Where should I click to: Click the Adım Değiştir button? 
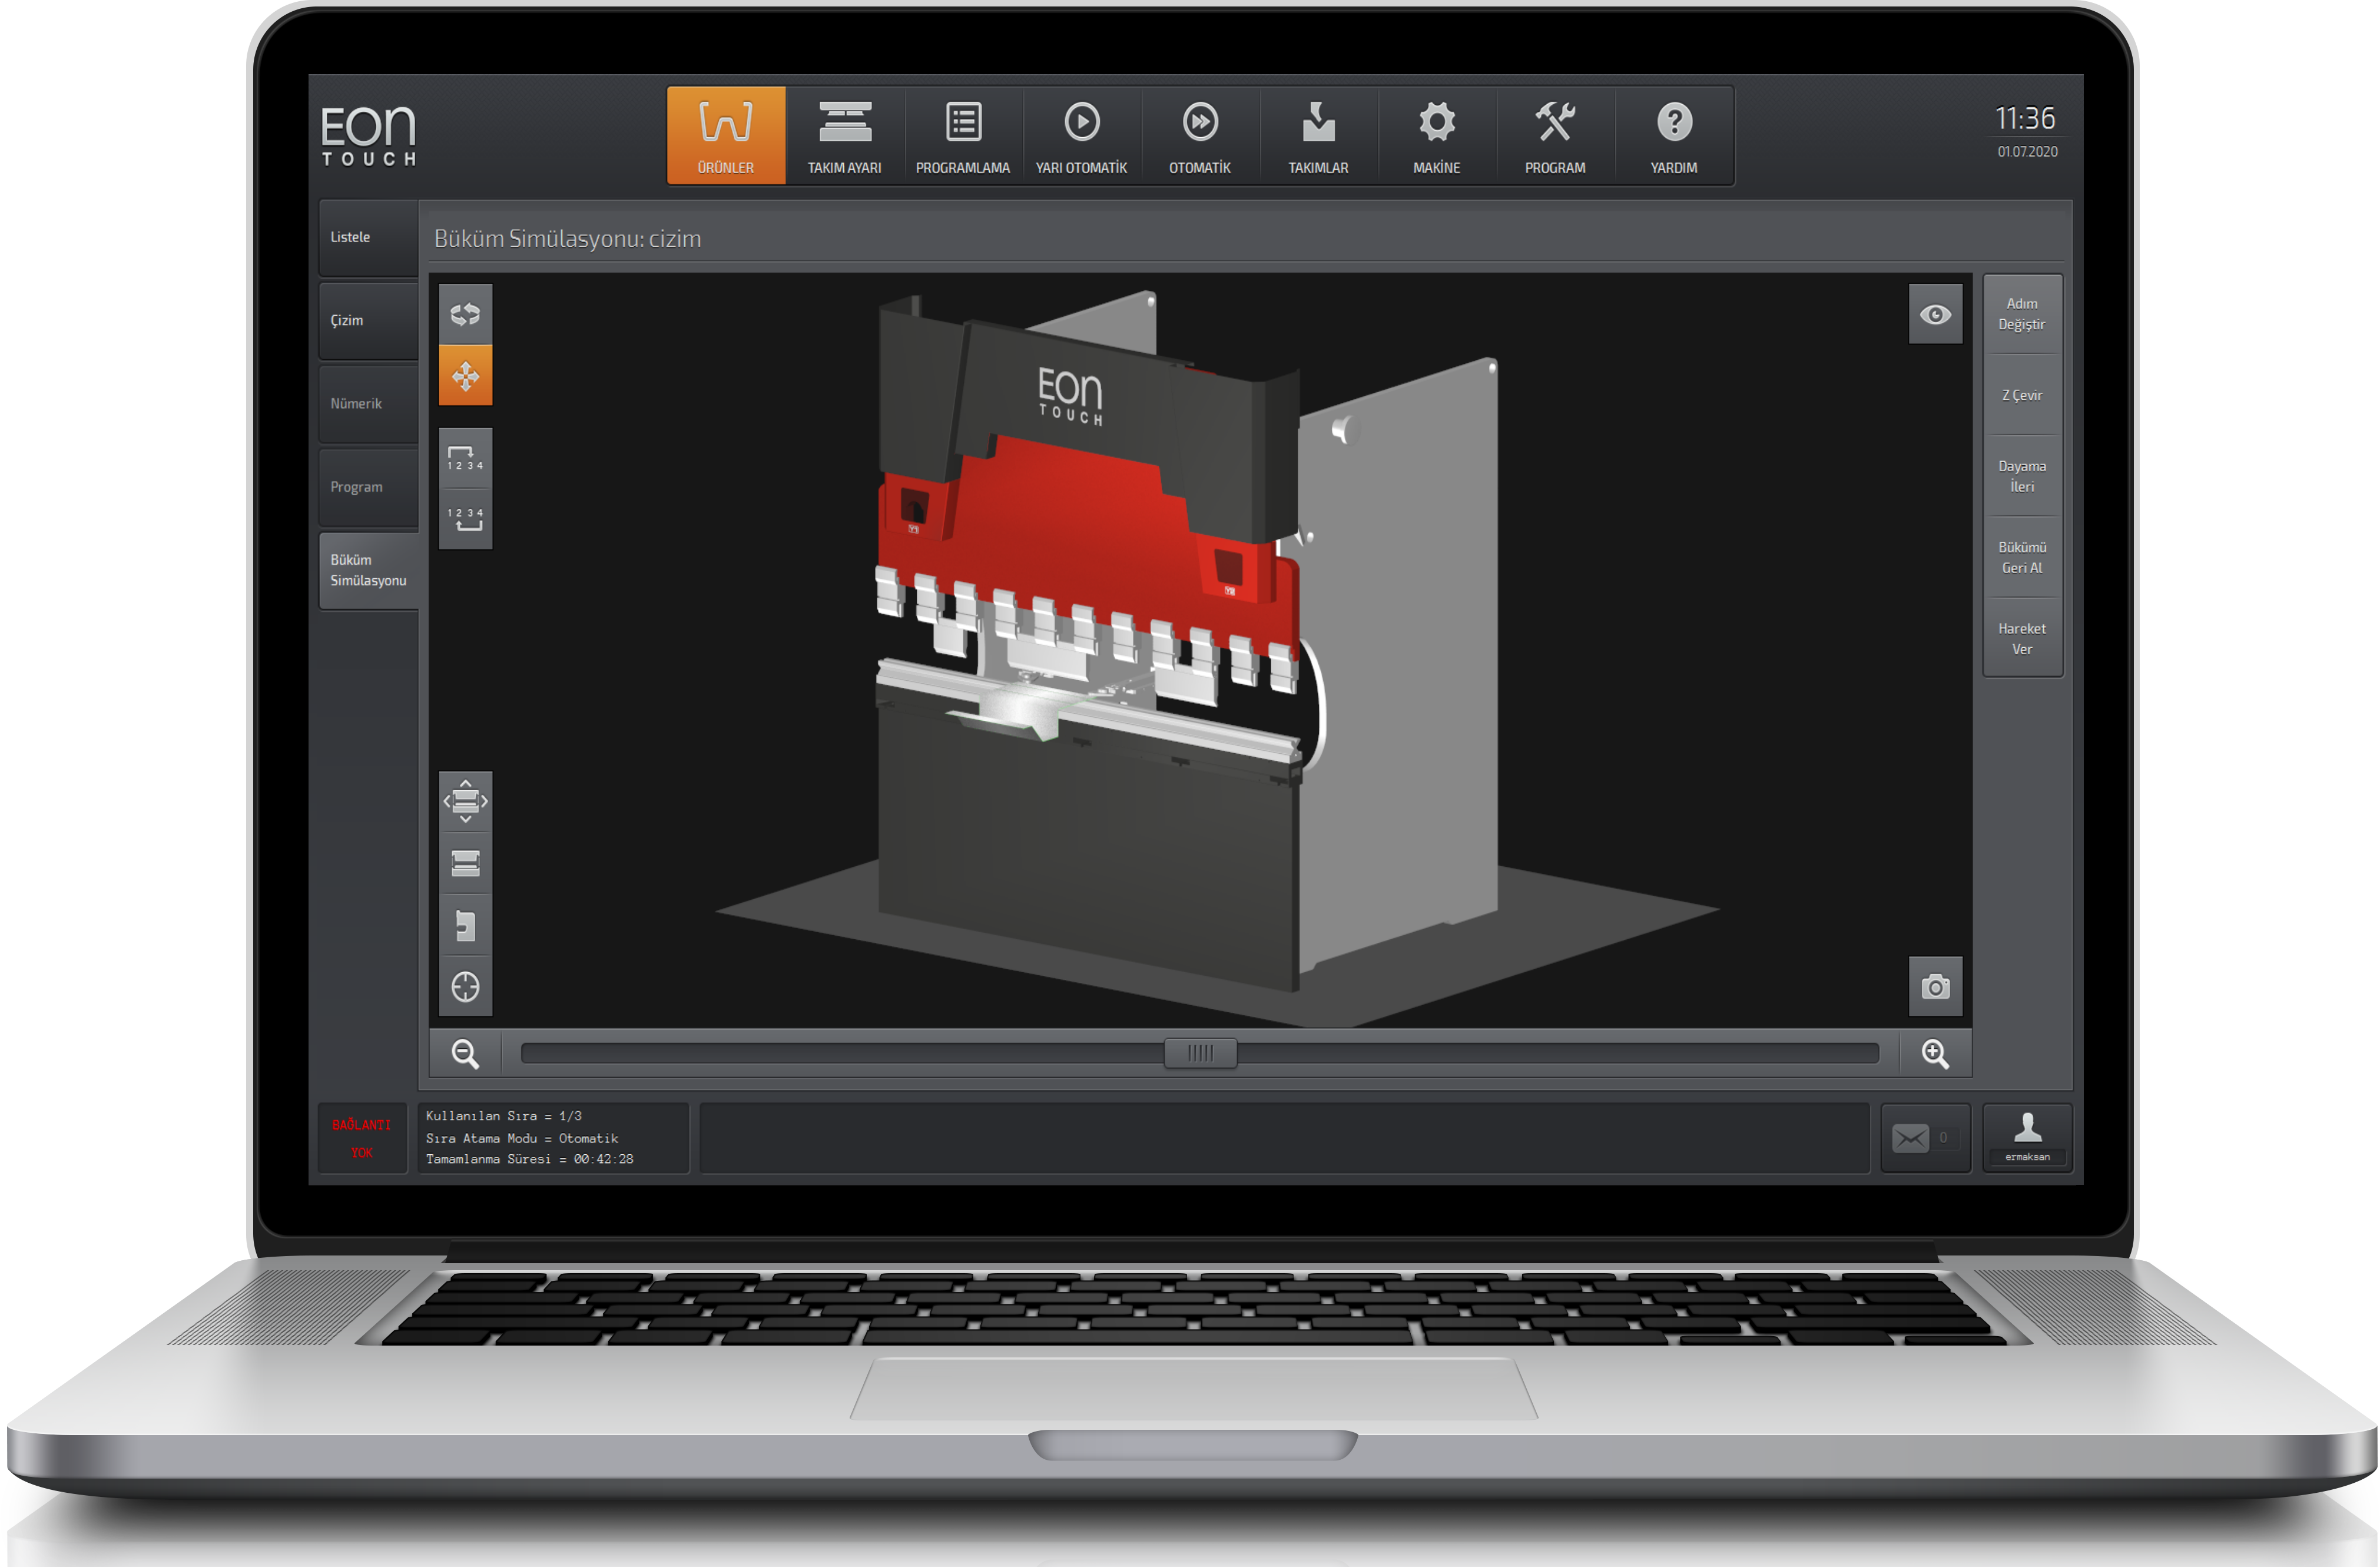coord(2022,314)
